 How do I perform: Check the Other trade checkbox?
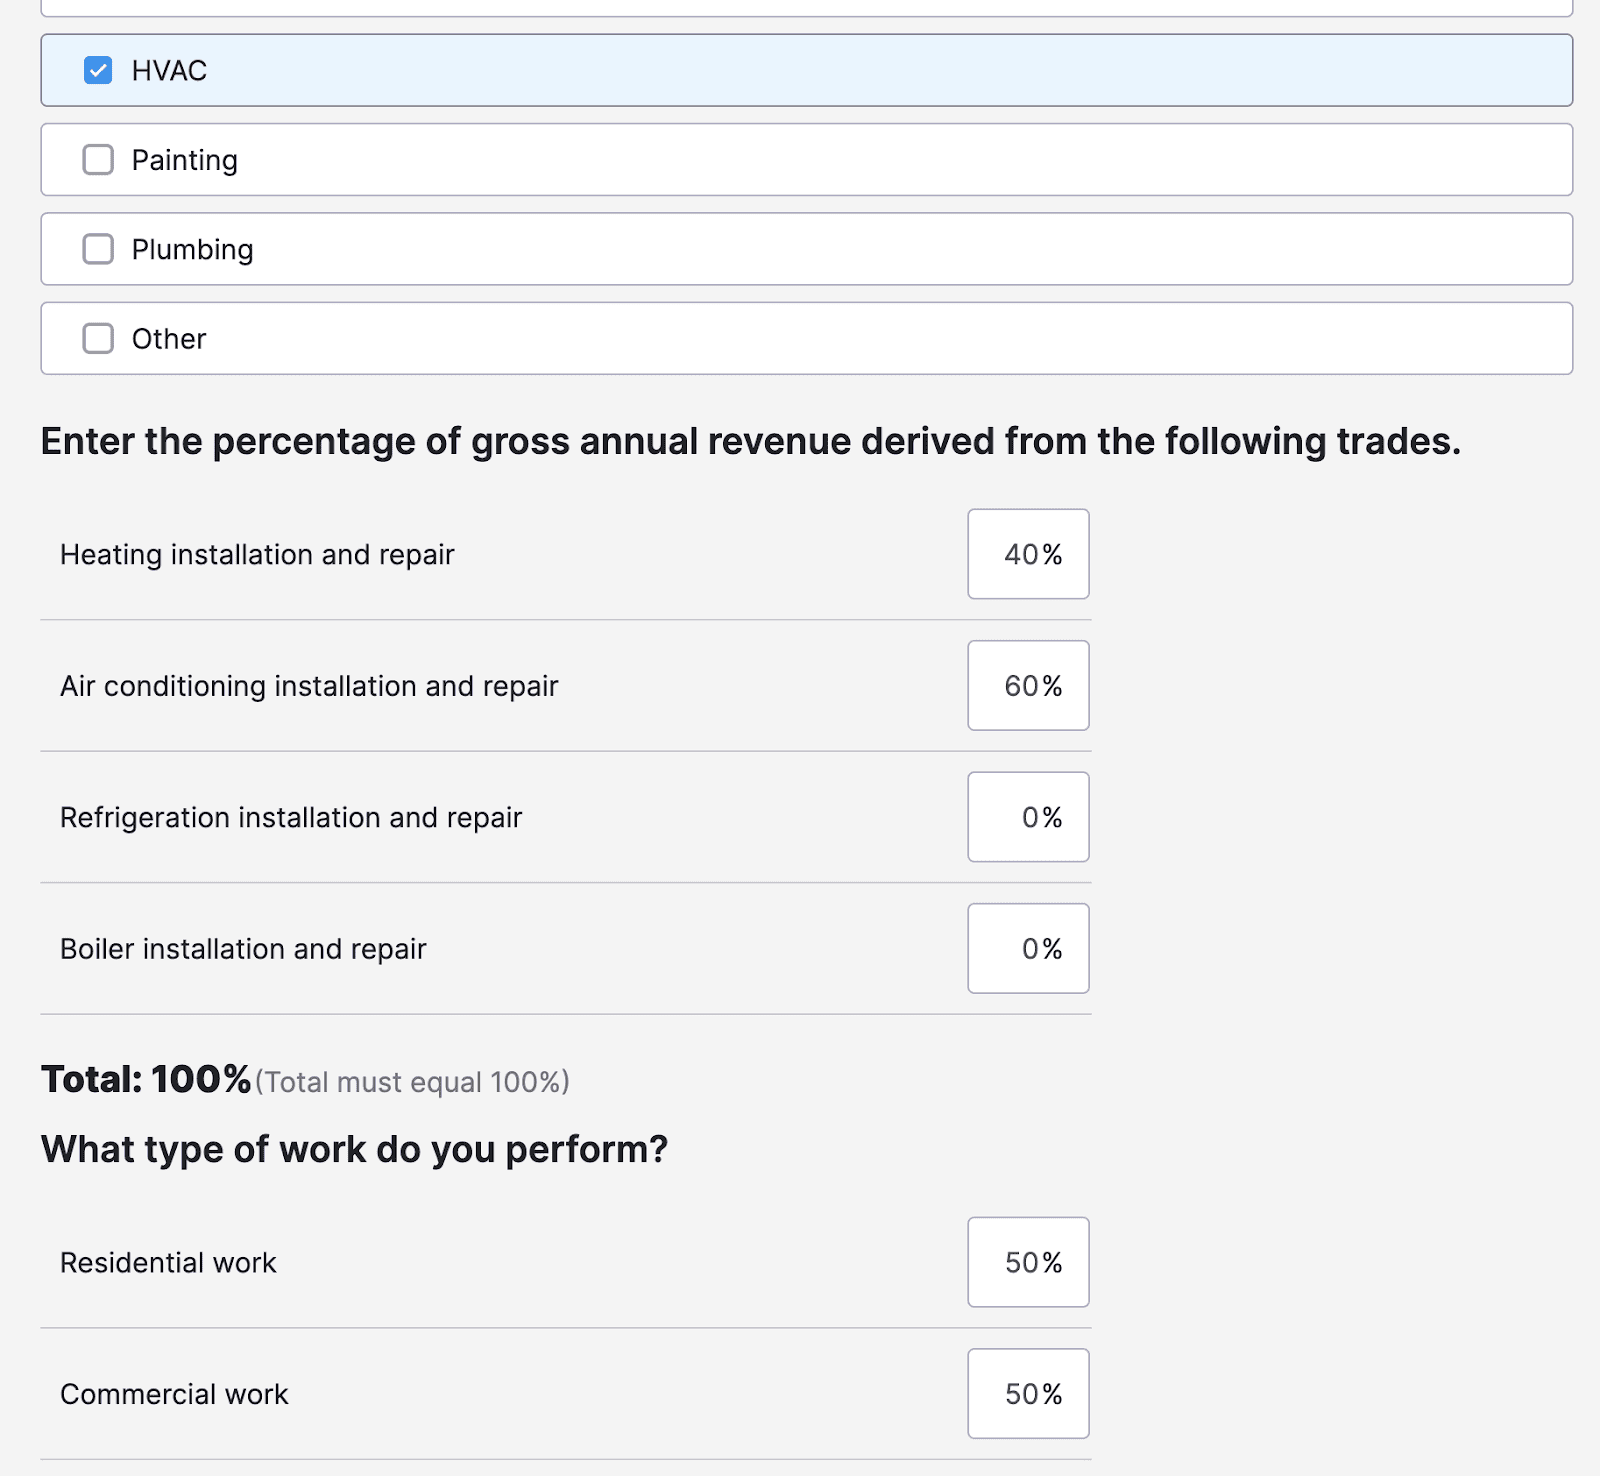[x=98, y=339]
